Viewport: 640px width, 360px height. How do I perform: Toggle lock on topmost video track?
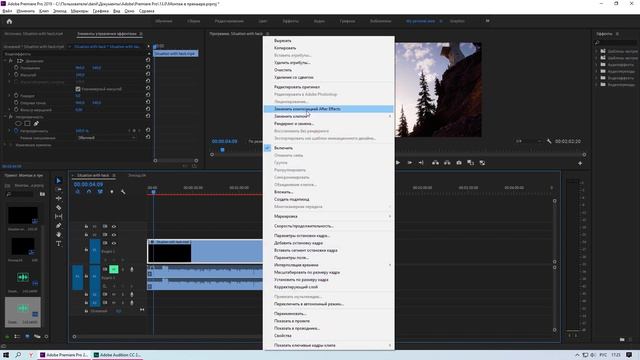[86, 226]
